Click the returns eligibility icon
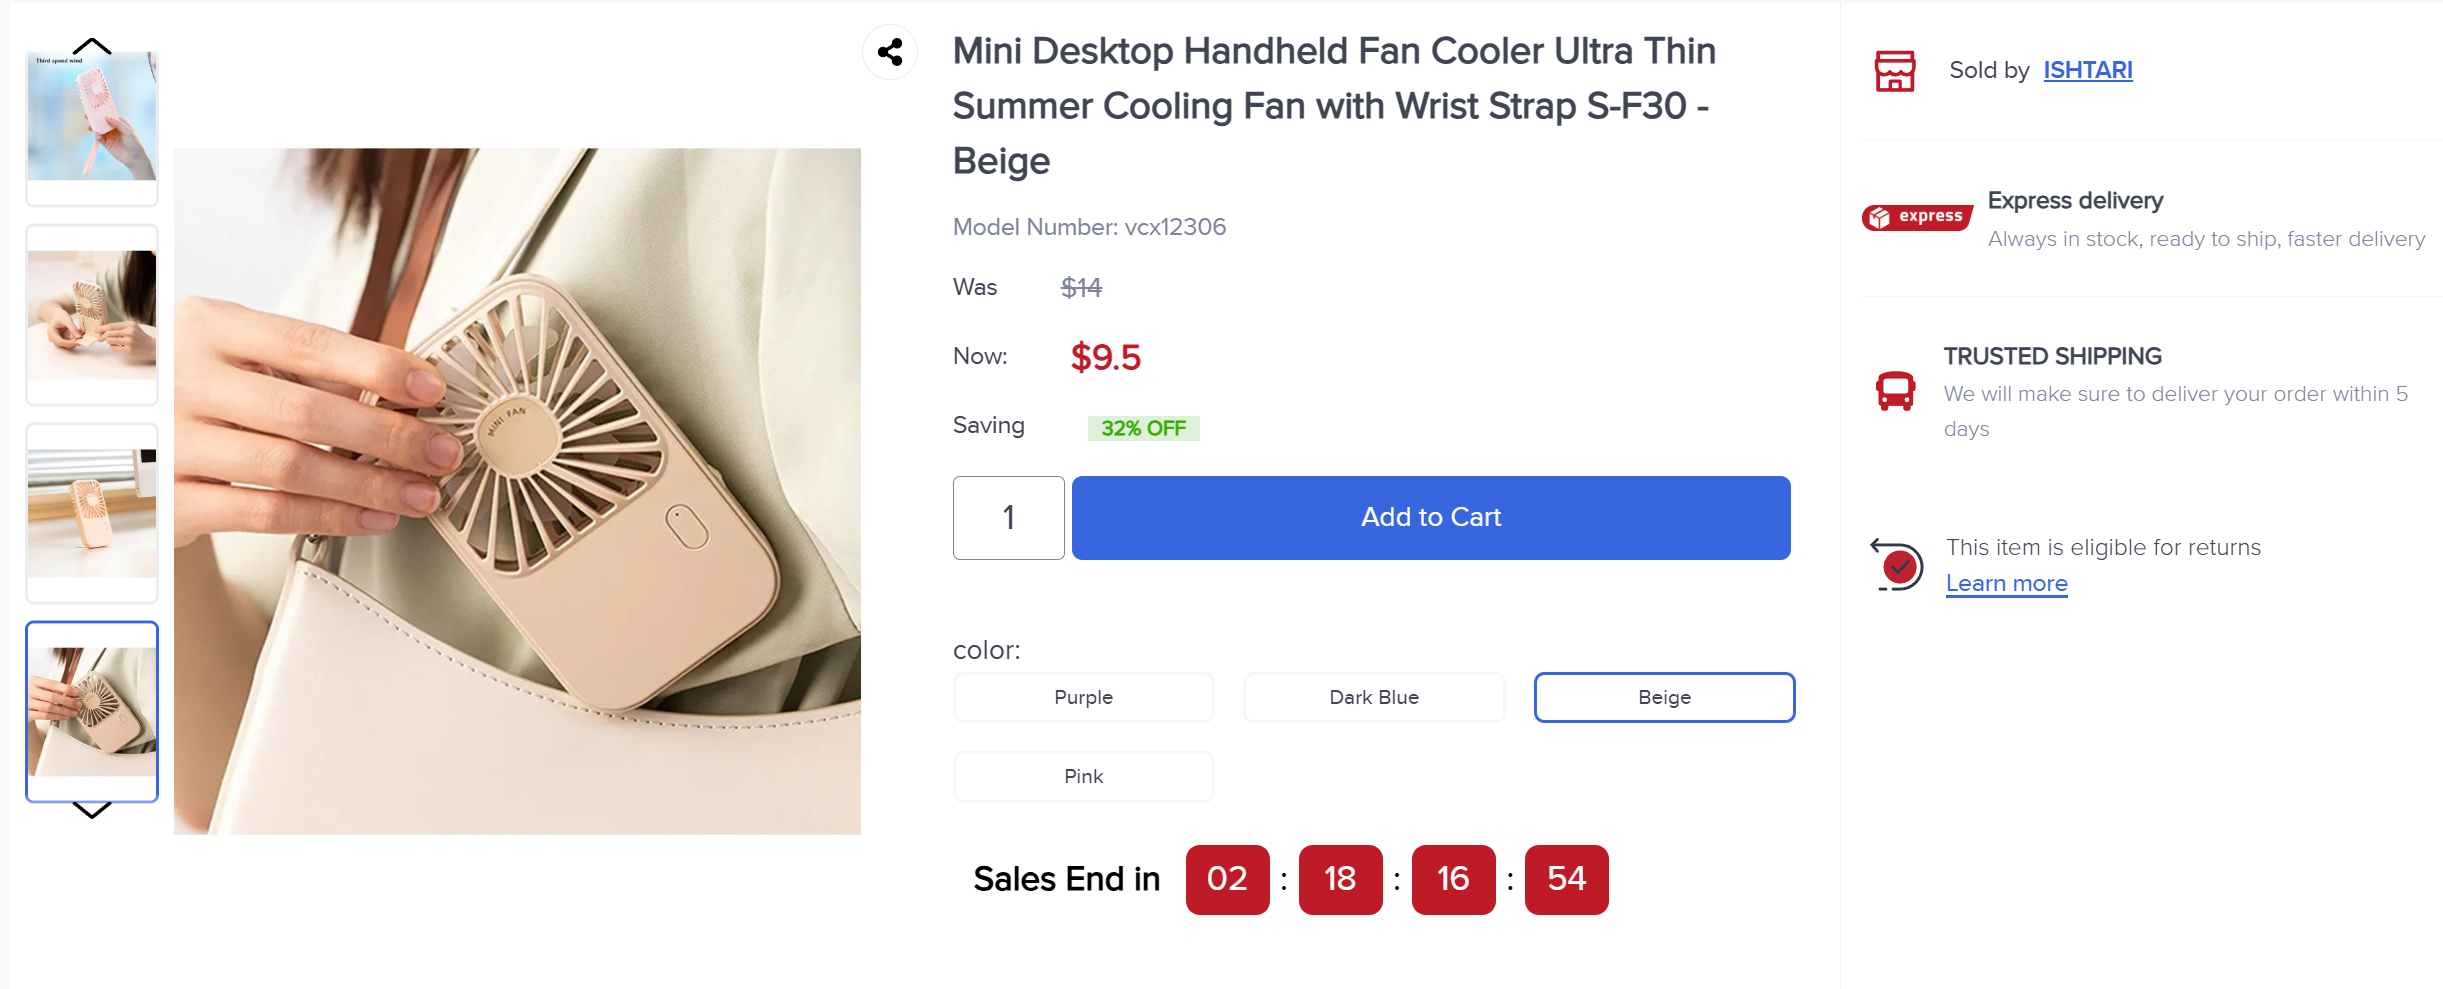Viewport: 2443px width, 989px height. (1897, 565)
